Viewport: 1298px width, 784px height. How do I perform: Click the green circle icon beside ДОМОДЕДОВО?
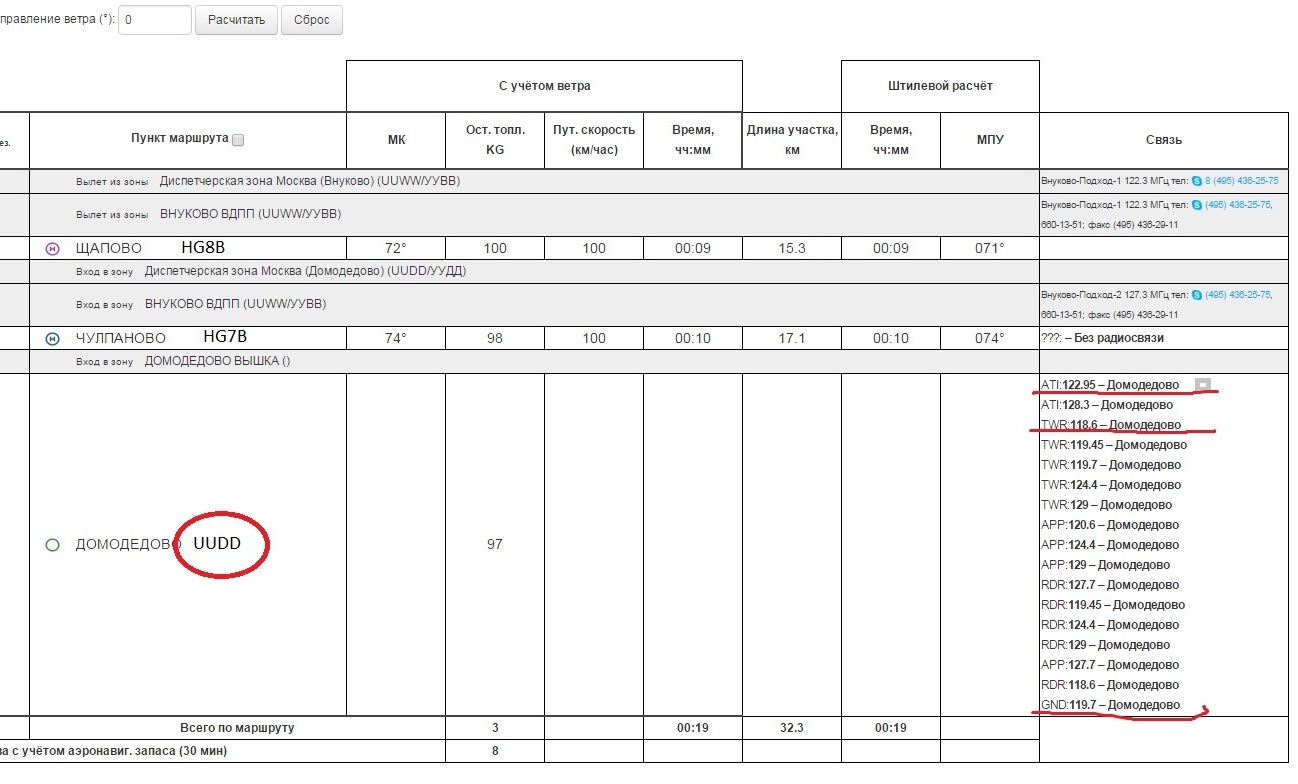click(x=53, y=545)
